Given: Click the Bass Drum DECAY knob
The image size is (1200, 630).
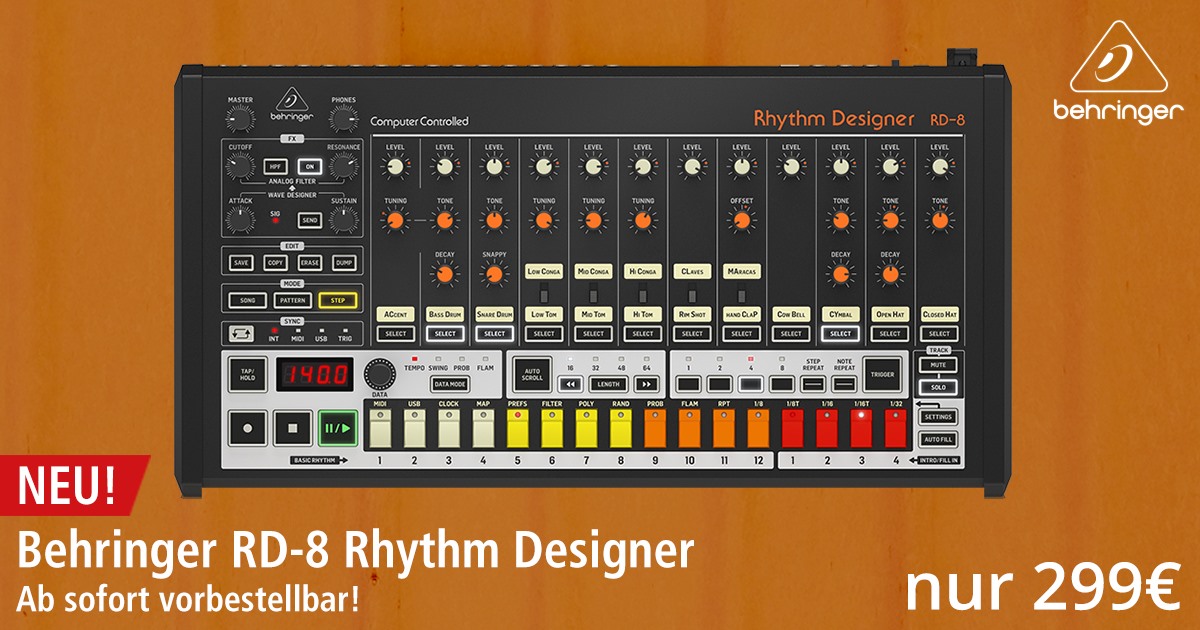Looking at the screenshot, I should (444, 274).
